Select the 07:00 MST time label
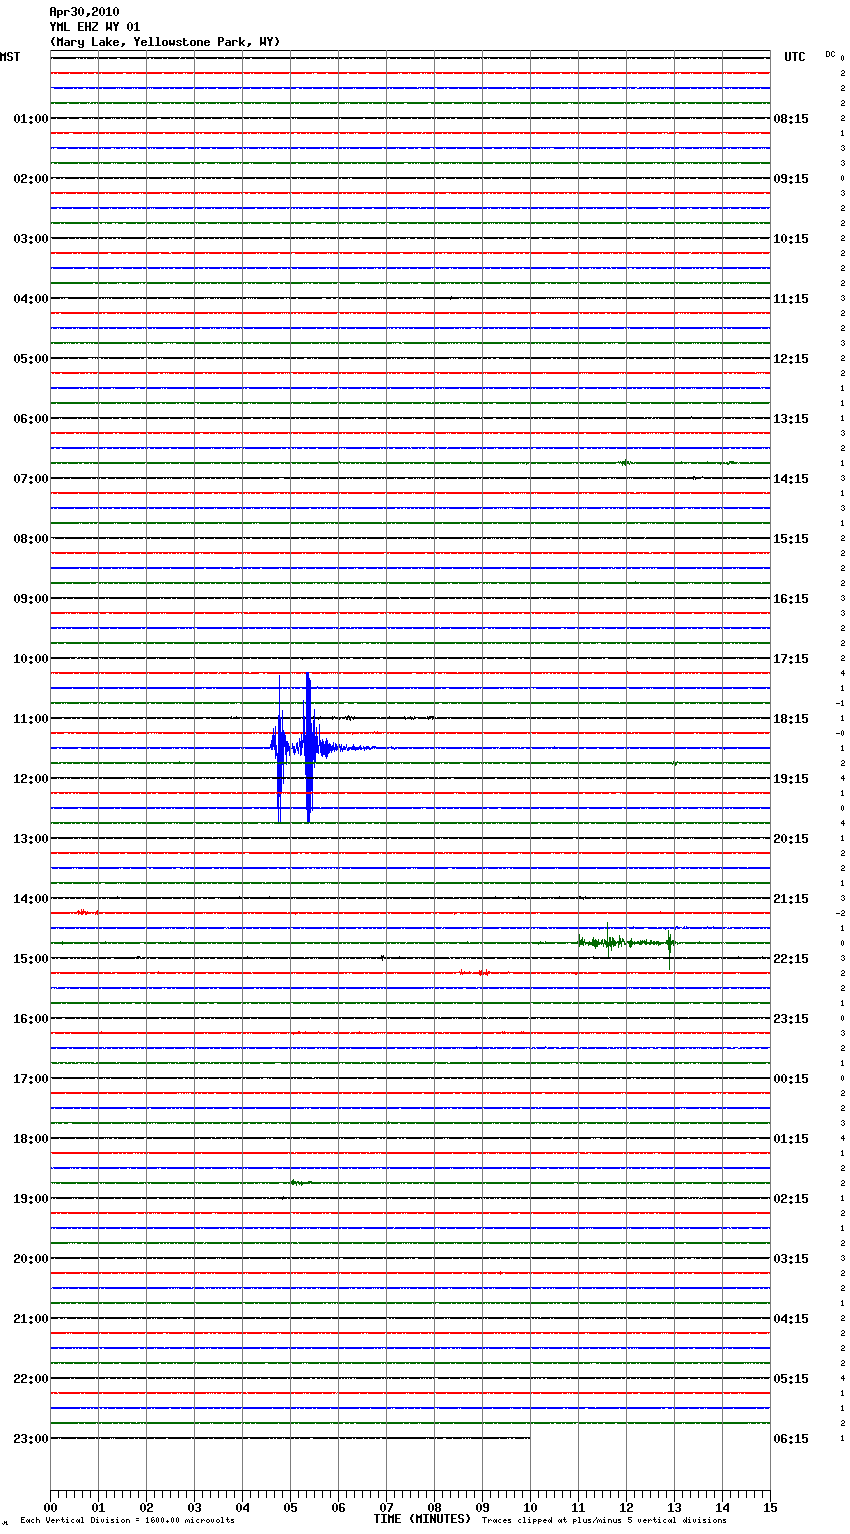The width and height of the screenshot is (850, 1534). point(30,479)
